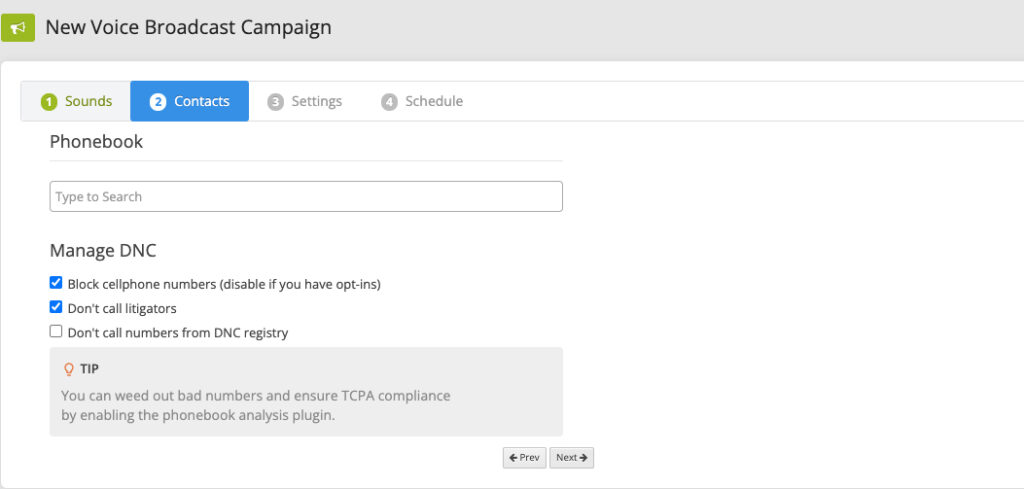
Task: Enable the DNC registry numbers checkbox
Action: [x=56, y=332]
